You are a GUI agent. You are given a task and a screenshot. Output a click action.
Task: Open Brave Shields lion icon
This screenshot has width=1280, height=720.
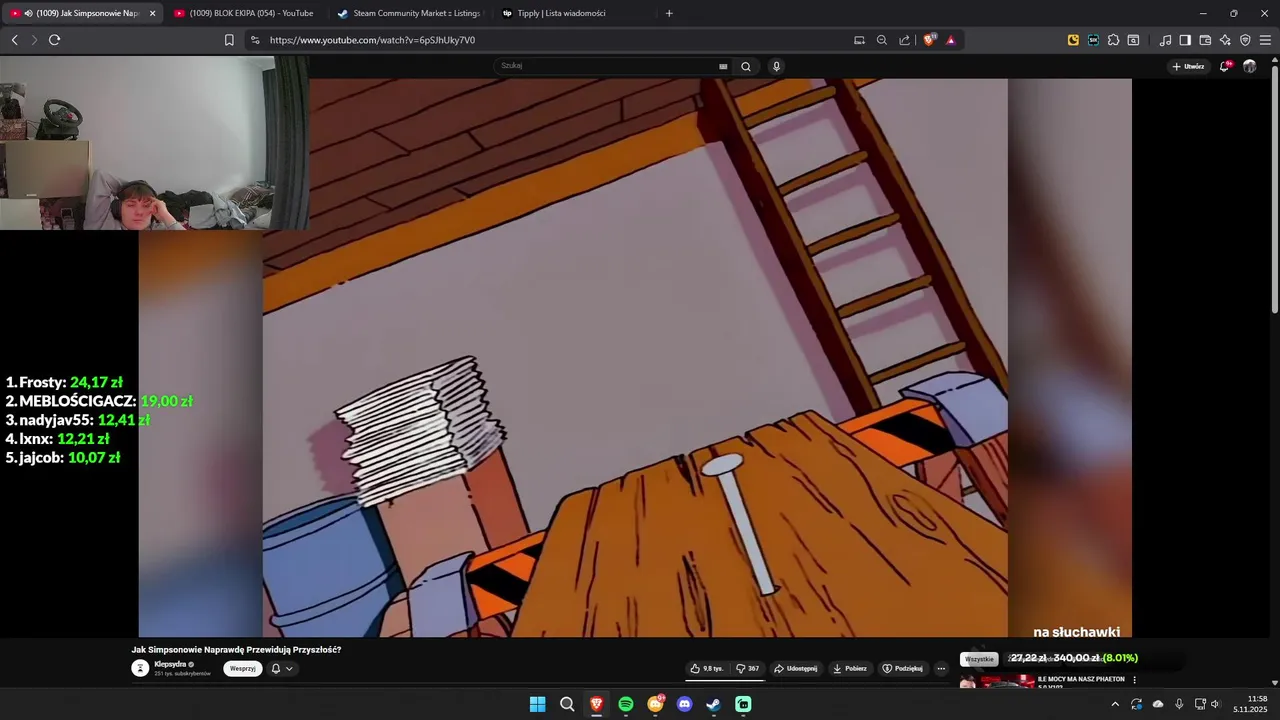(x=929, y=40)
